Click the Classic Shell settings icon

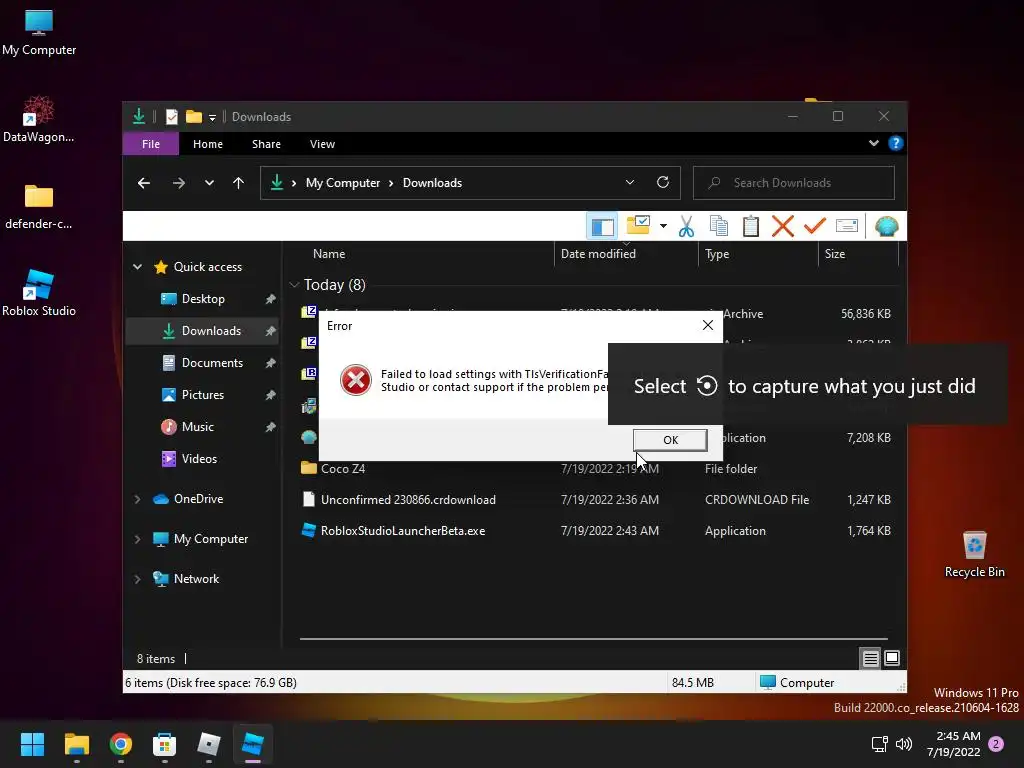886,226
